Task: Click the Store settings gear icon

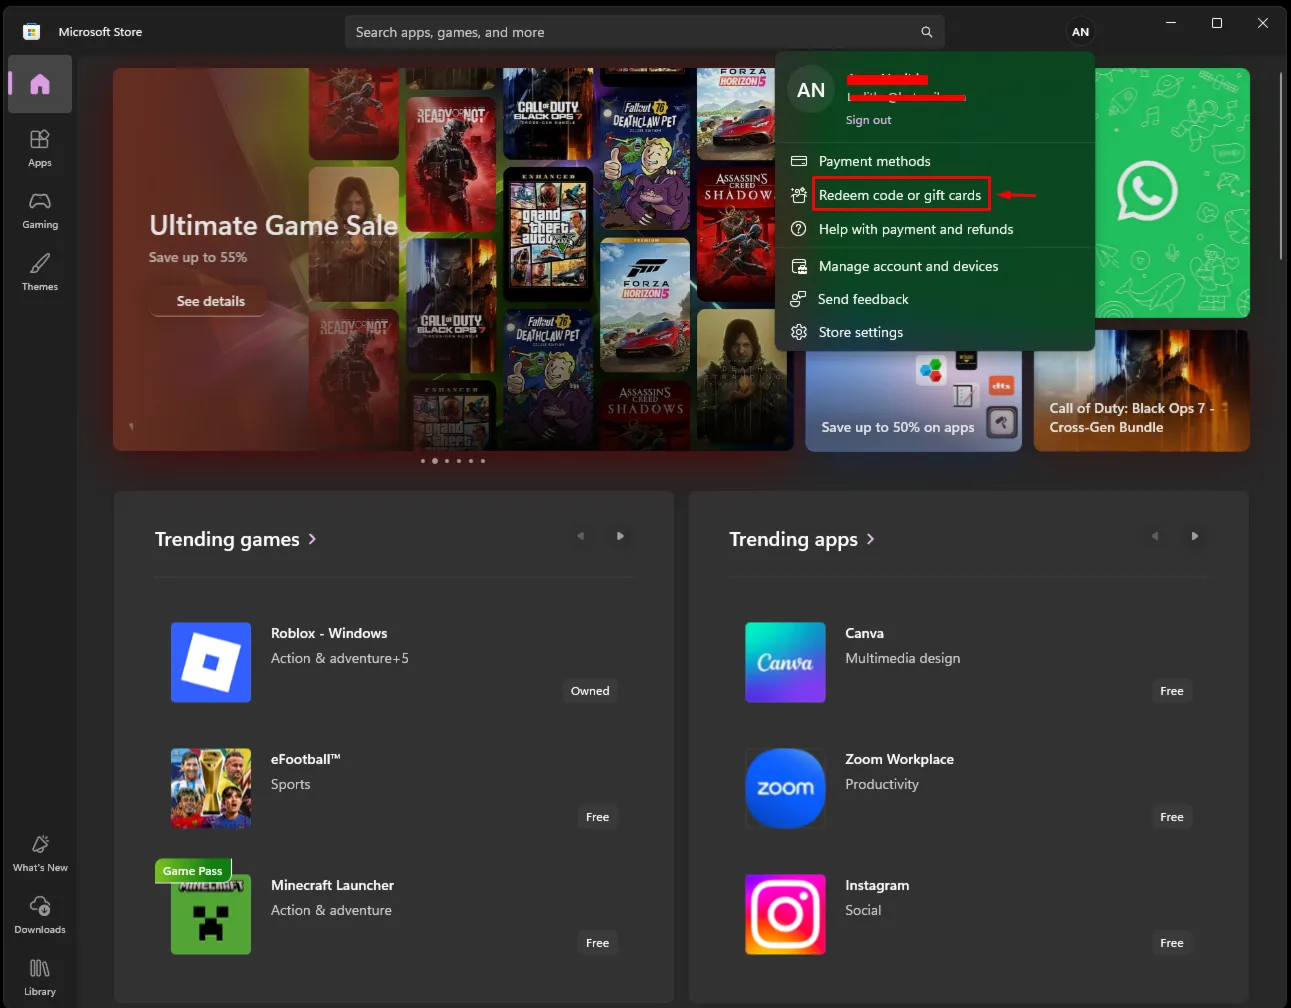Action: (799, 332)
